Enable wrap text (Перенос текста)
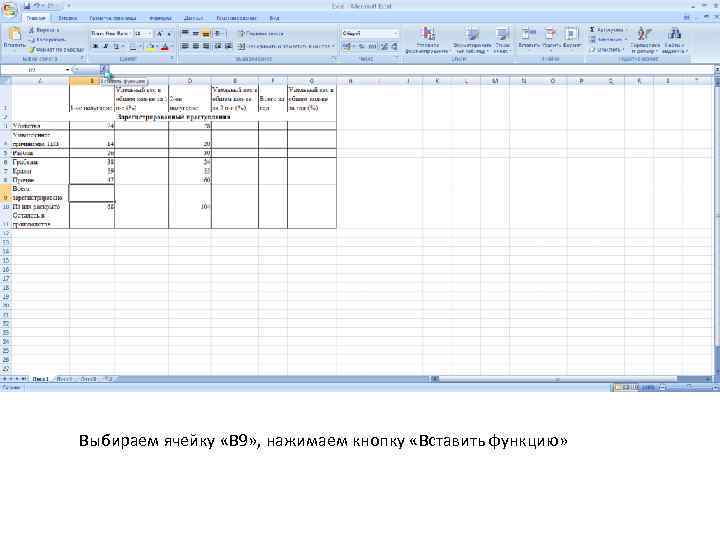720x540 pixels. 260,34
